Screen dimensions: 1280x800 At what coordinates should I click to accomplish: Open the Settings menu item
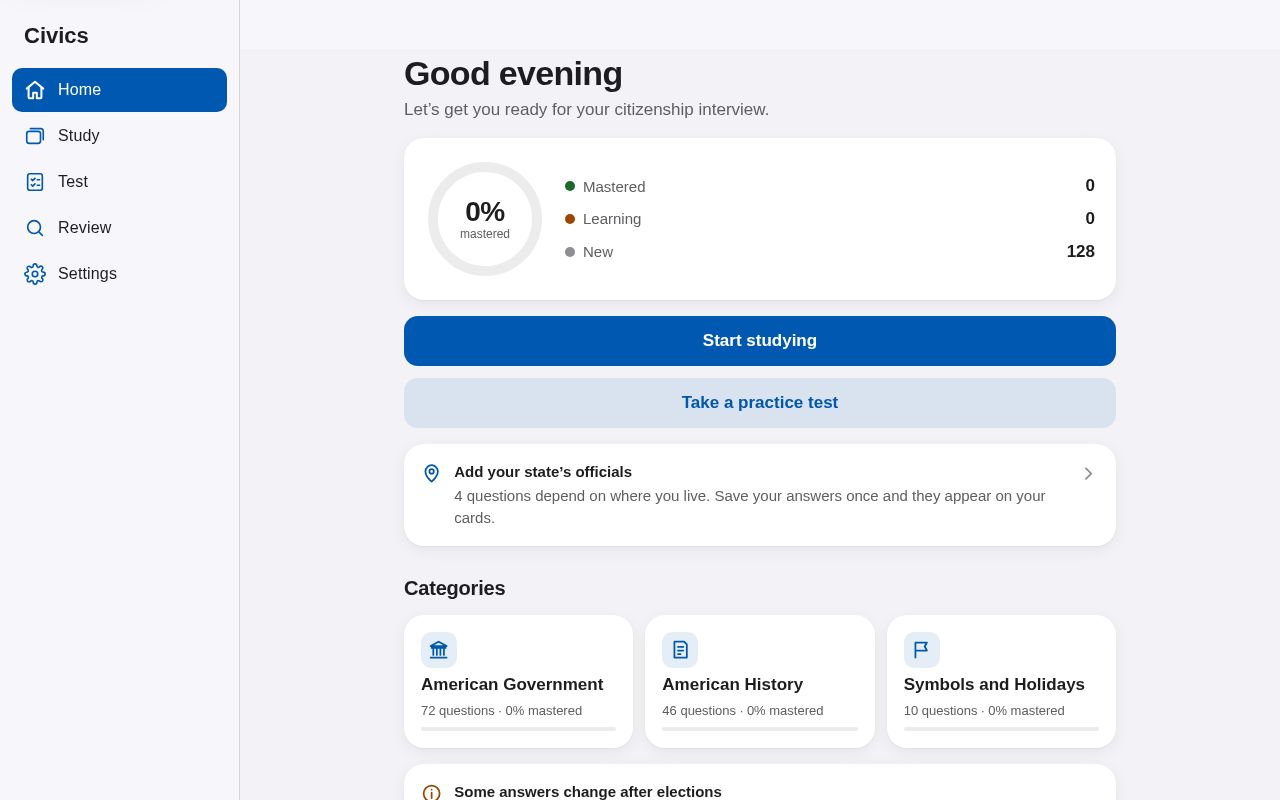(x=119, y=274)
